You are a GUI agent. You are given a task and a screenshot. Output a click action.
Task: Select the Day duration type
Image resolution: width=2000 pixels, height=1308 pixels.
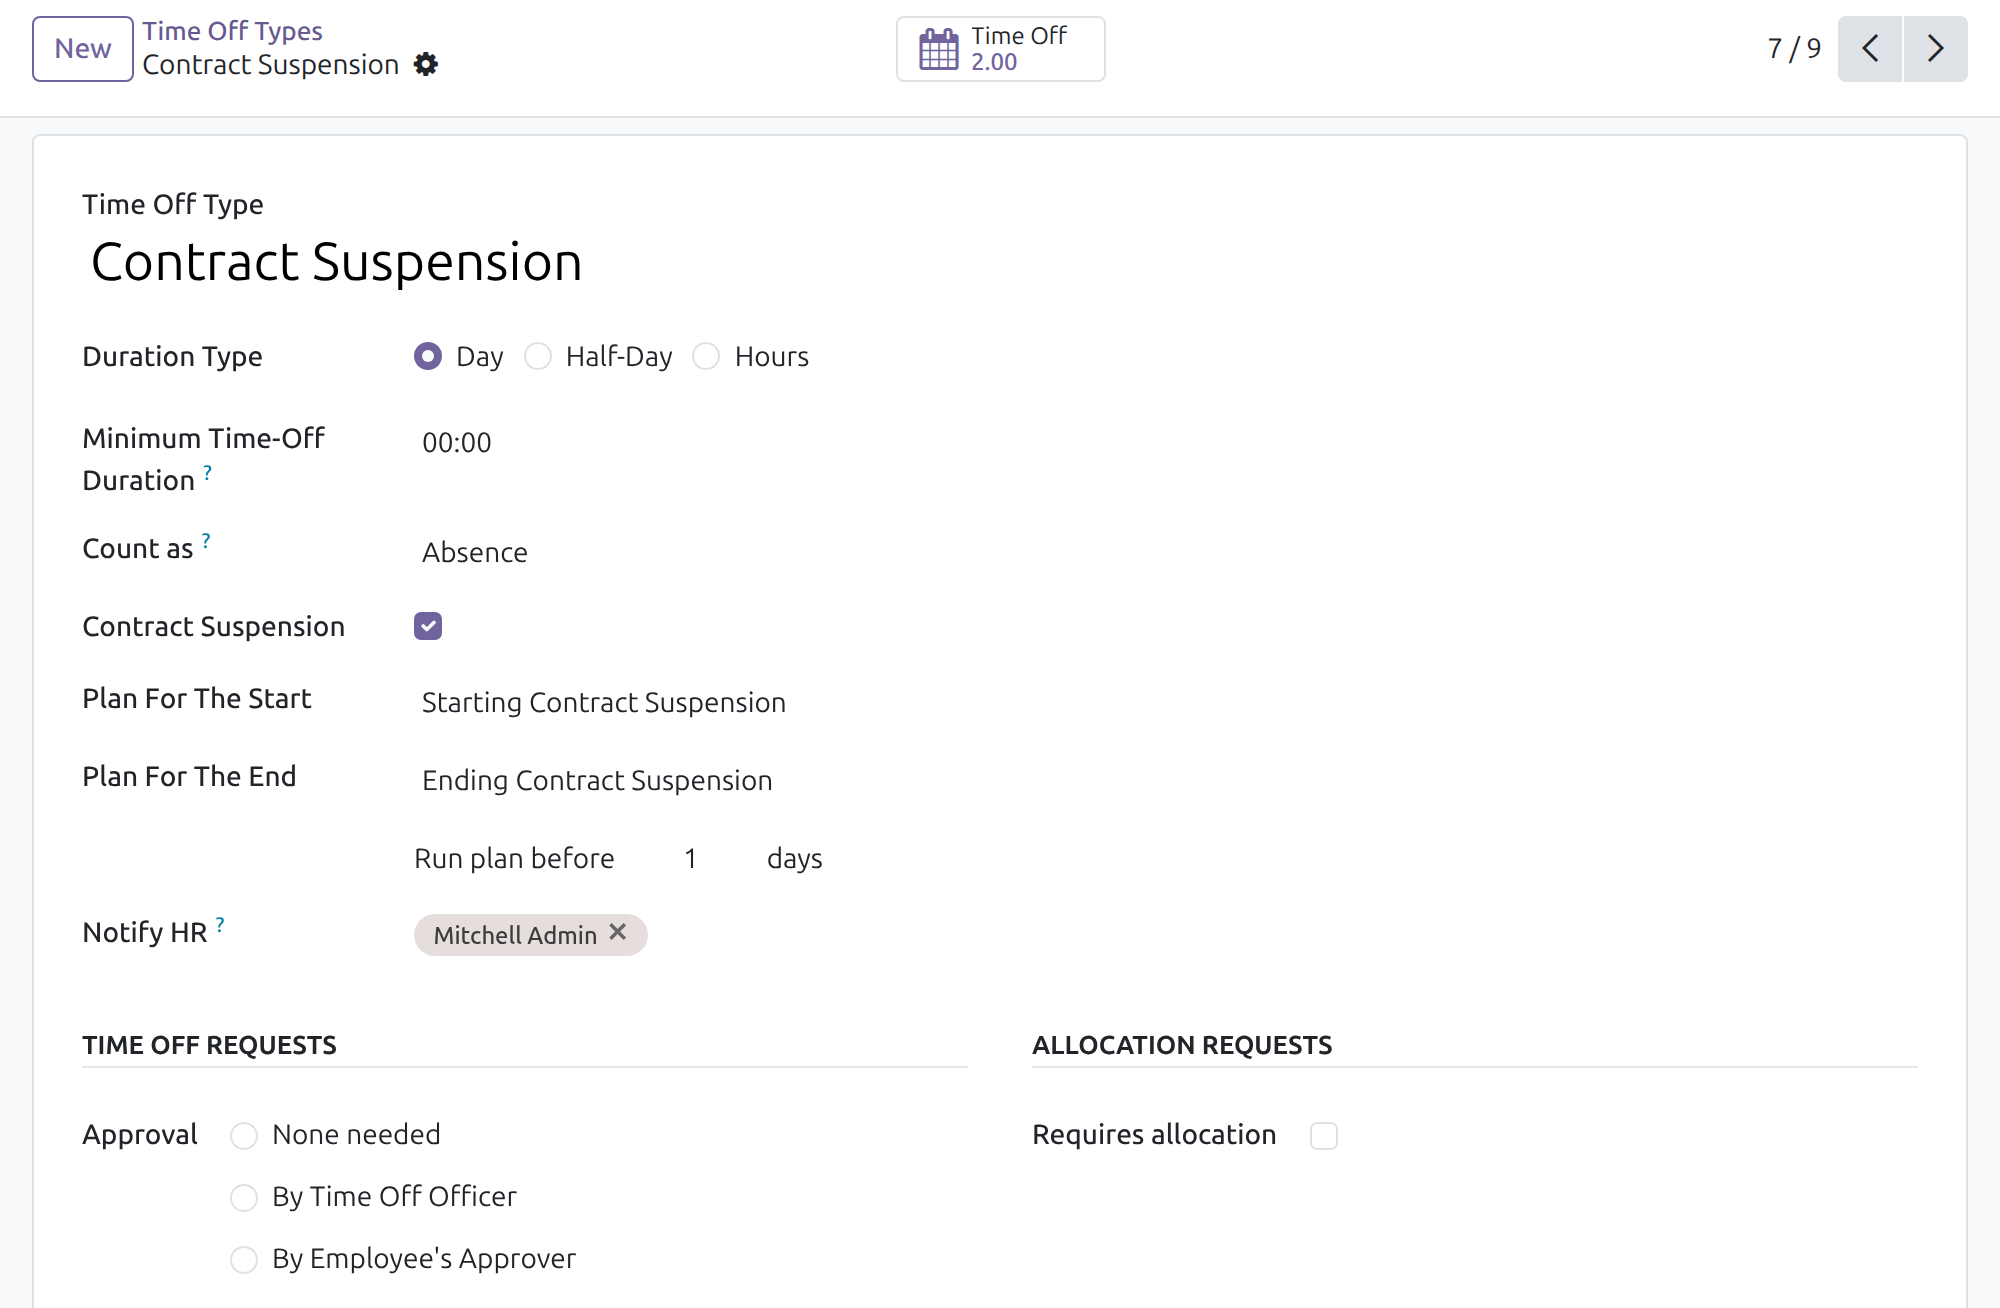pyautogui.click(x=428, y=356)
